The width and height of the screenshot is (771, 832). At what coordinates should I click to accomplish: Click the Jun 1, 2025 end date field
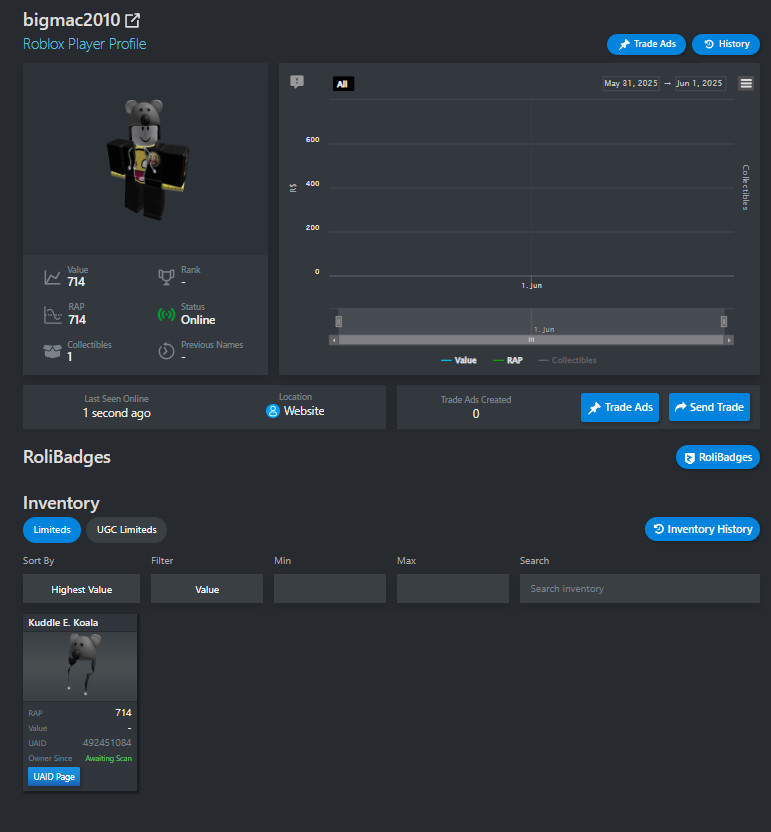point(699,83)
